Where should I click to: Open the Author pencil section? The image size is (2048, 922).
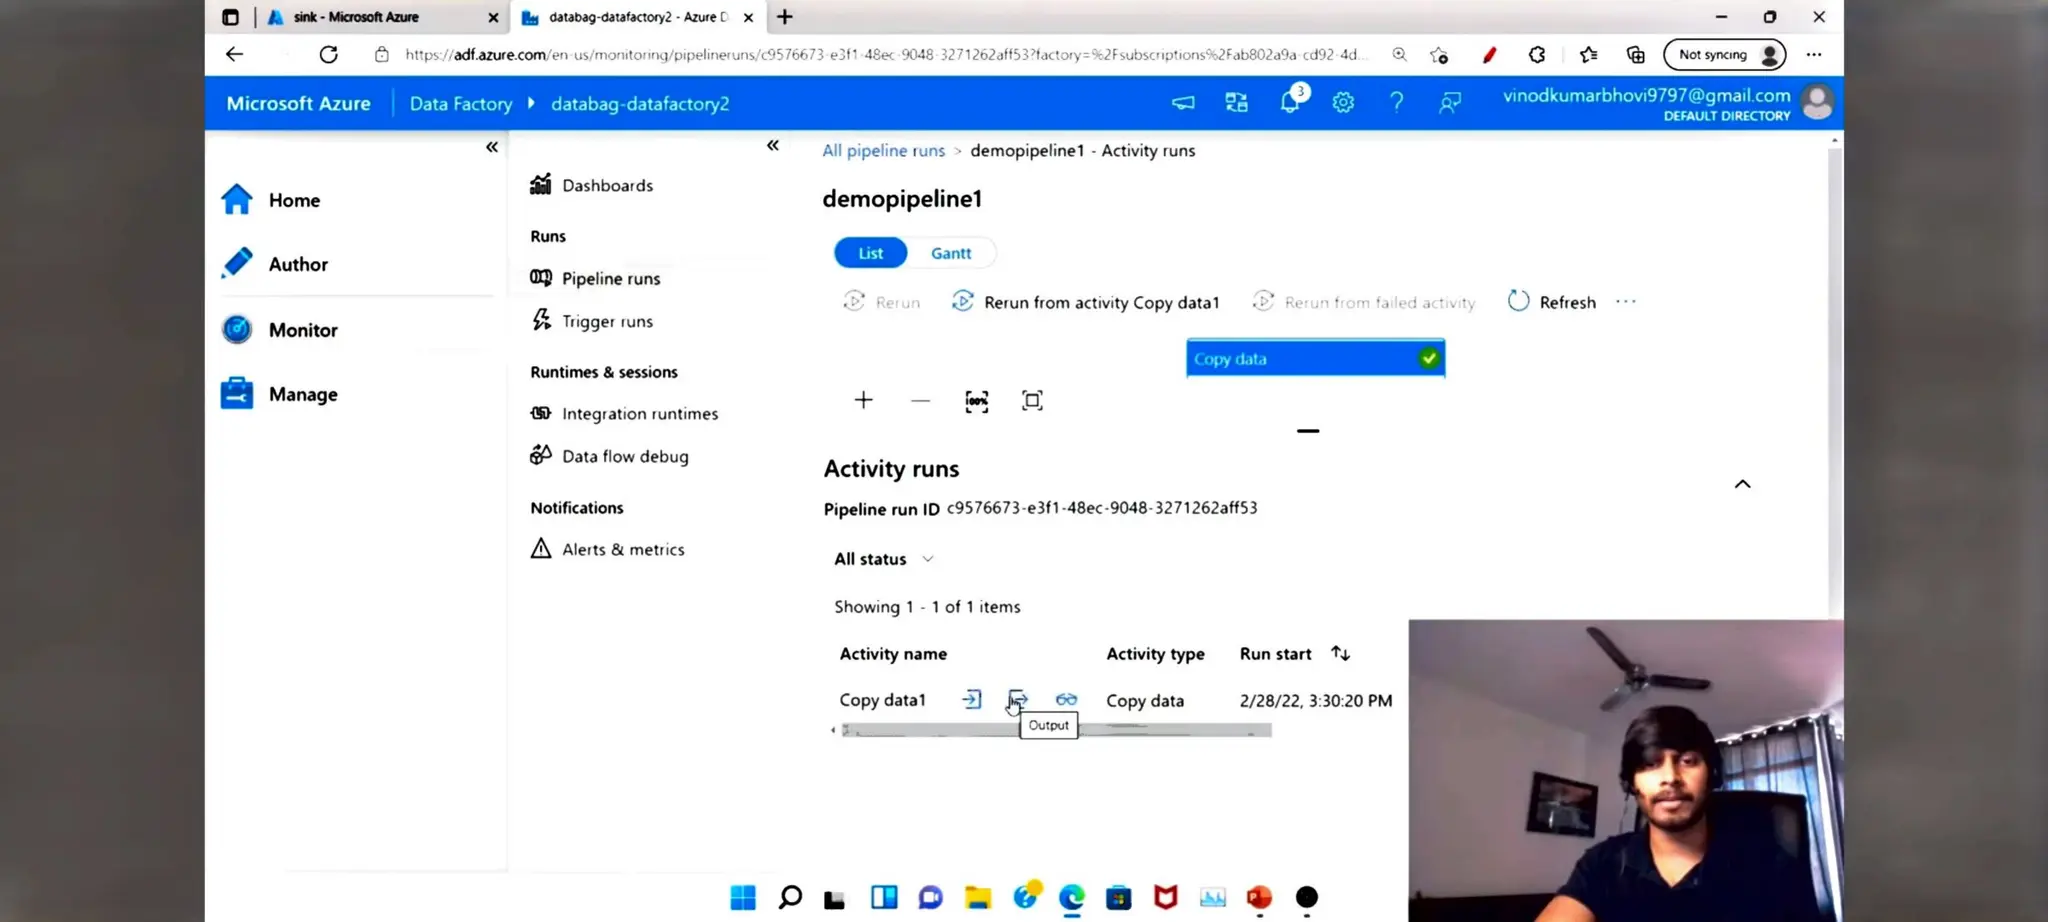tap(275, 264)
